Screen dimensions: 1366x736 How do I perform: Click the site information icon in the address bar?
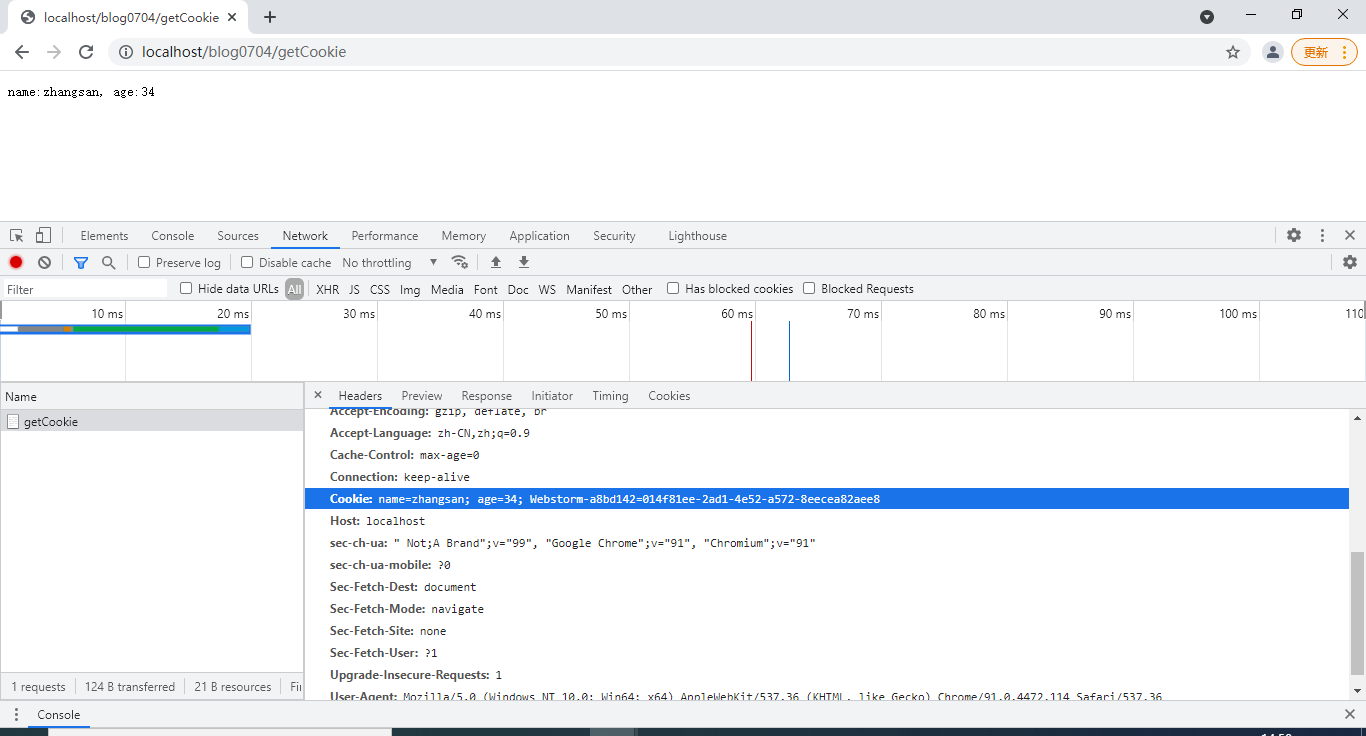125,52
